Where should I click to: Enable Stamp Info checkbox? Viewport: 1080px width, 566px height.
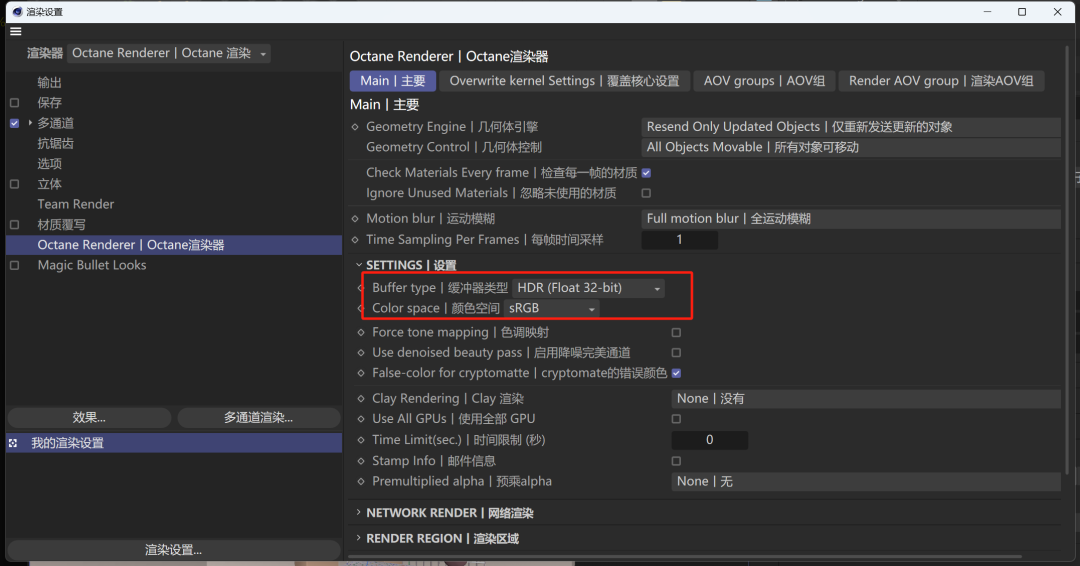[676, 461]
